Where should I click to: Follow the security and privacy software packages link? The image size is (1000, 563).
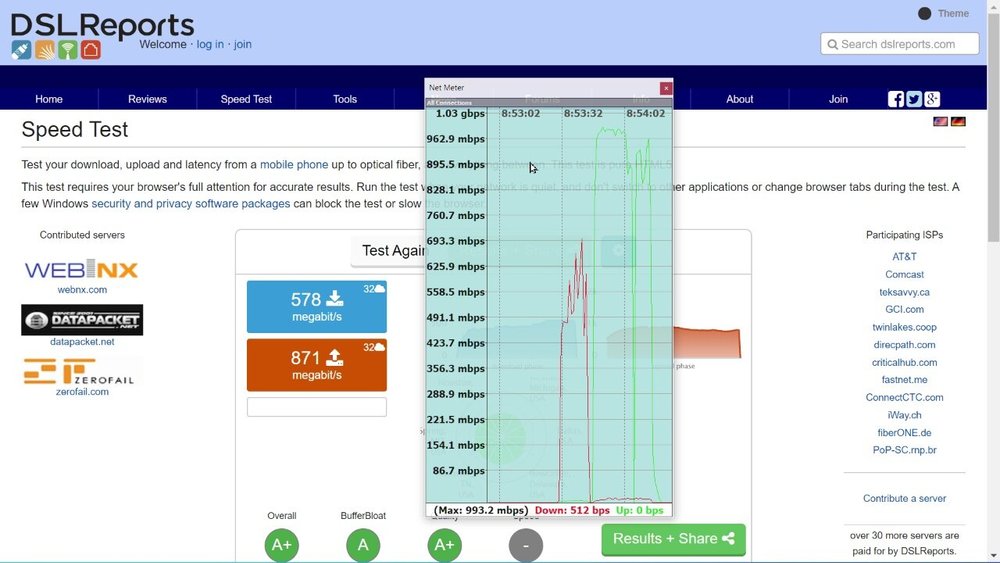(x=191, y=203)
